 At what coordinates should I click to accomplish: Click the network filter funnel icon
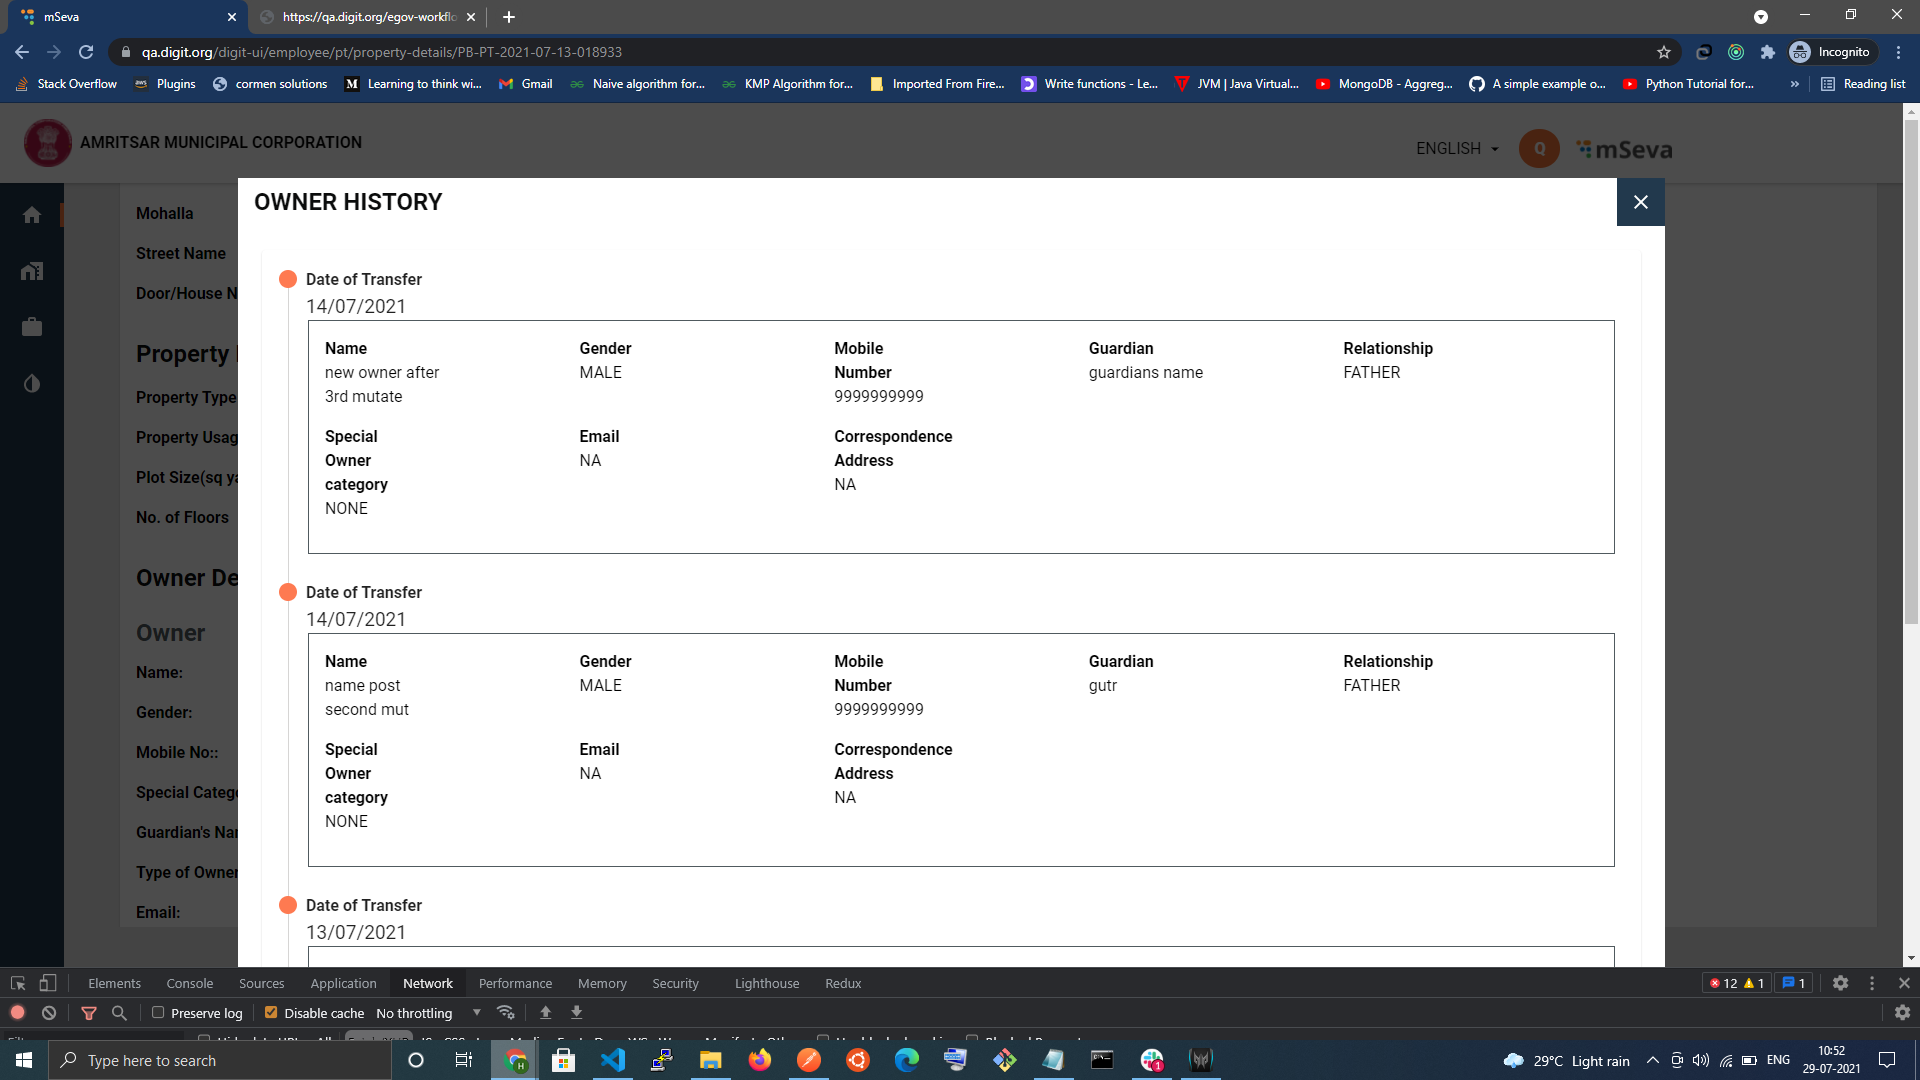tap(89, 1013)
